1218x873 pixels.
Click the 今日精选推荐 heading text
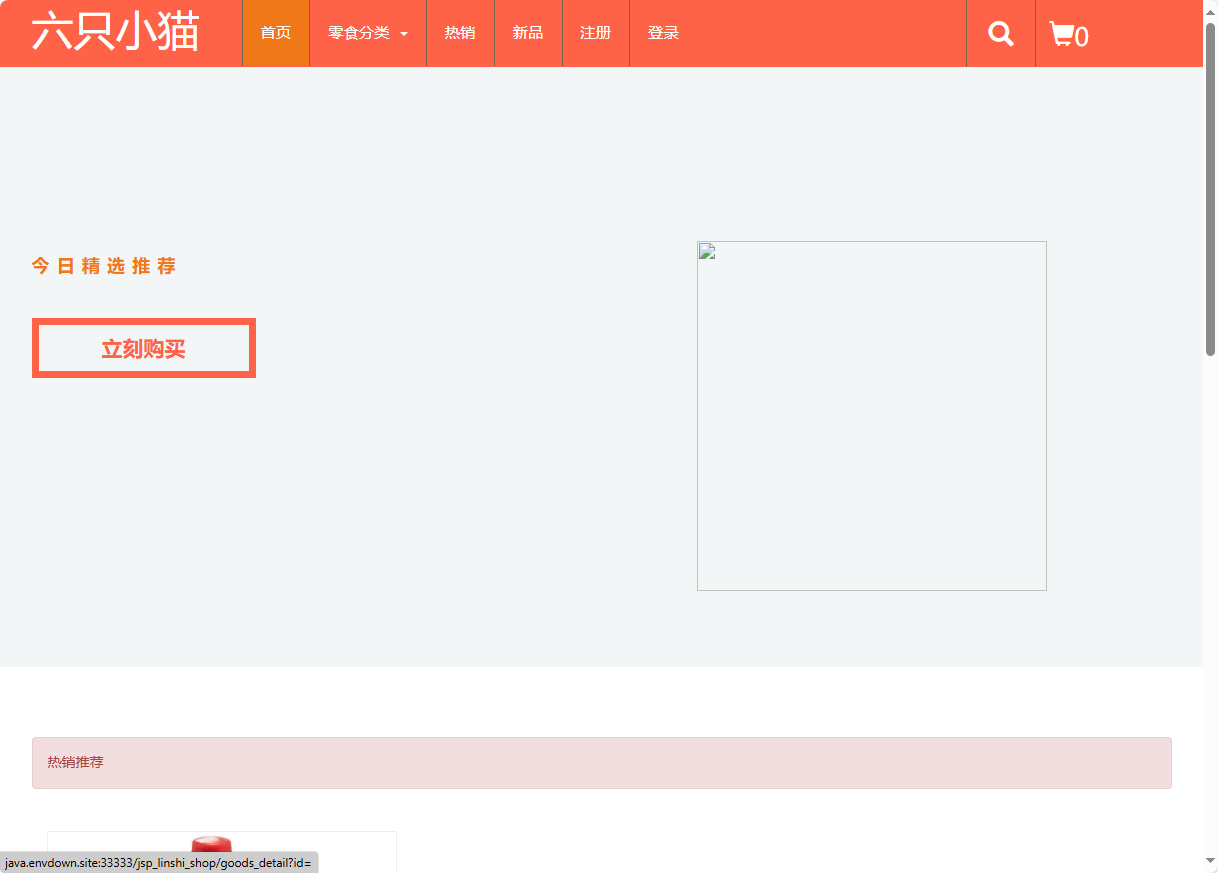(x=104, y=266)
